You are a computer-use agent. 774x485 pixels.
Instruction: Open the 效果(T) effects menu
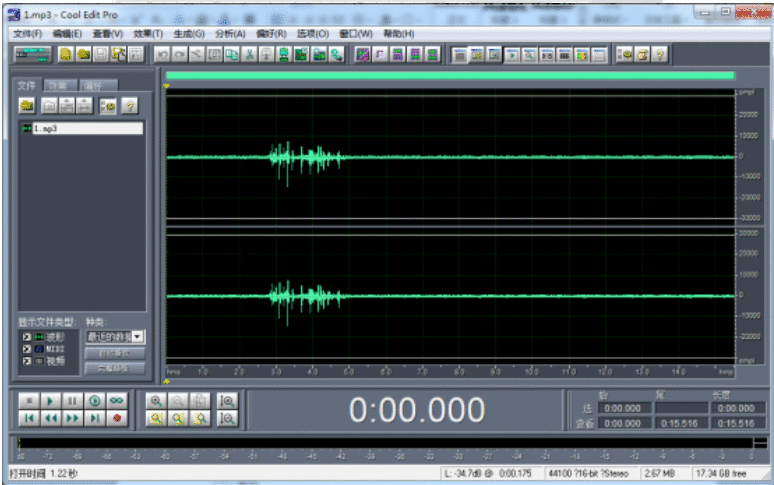[147, 33]
